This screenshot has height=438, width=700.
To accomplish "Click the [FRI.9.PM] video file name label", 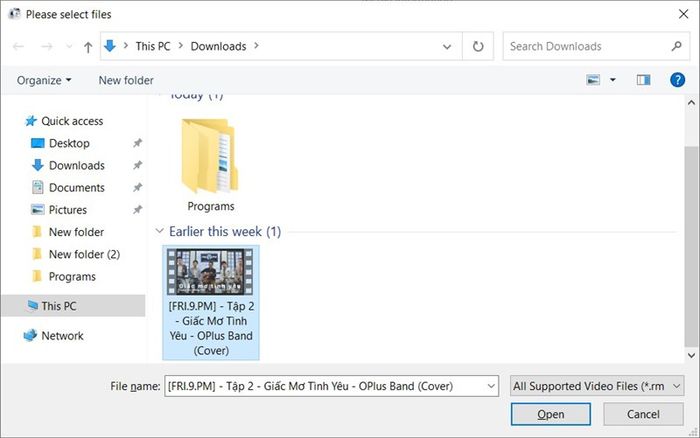I will pos(211,328).
